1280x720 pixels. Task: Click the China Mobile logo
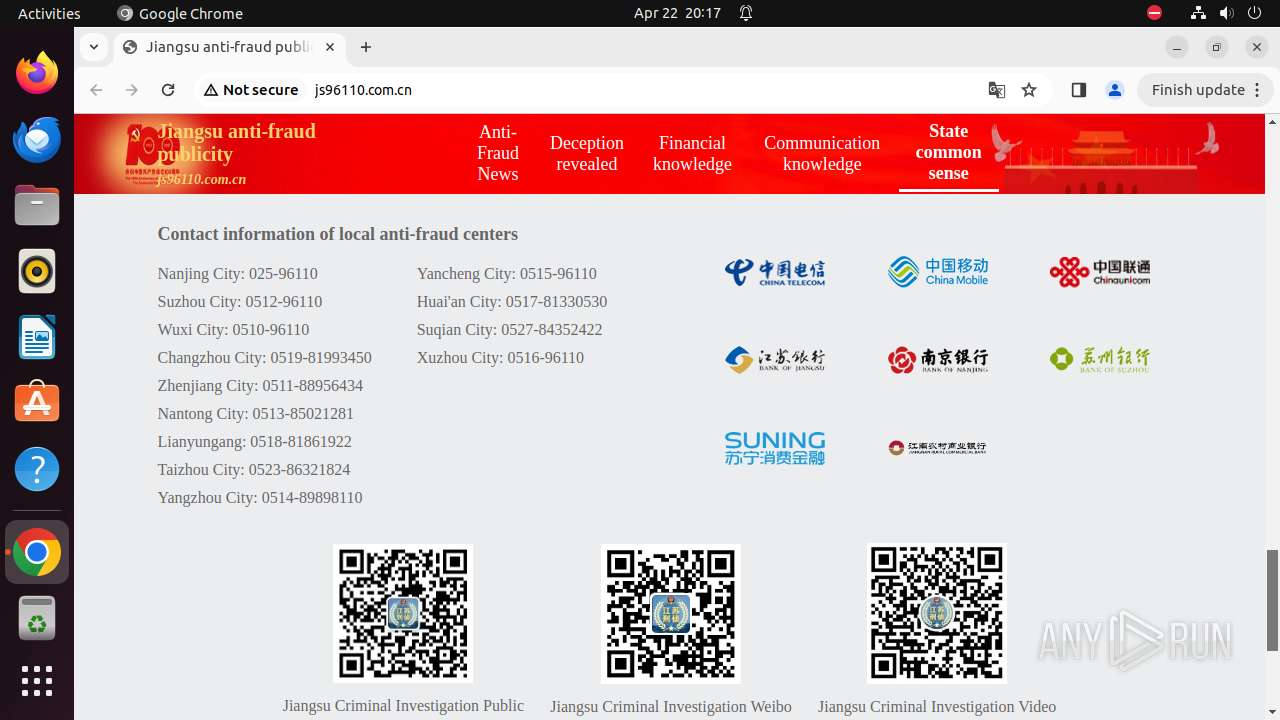click(x=938, y=272)
